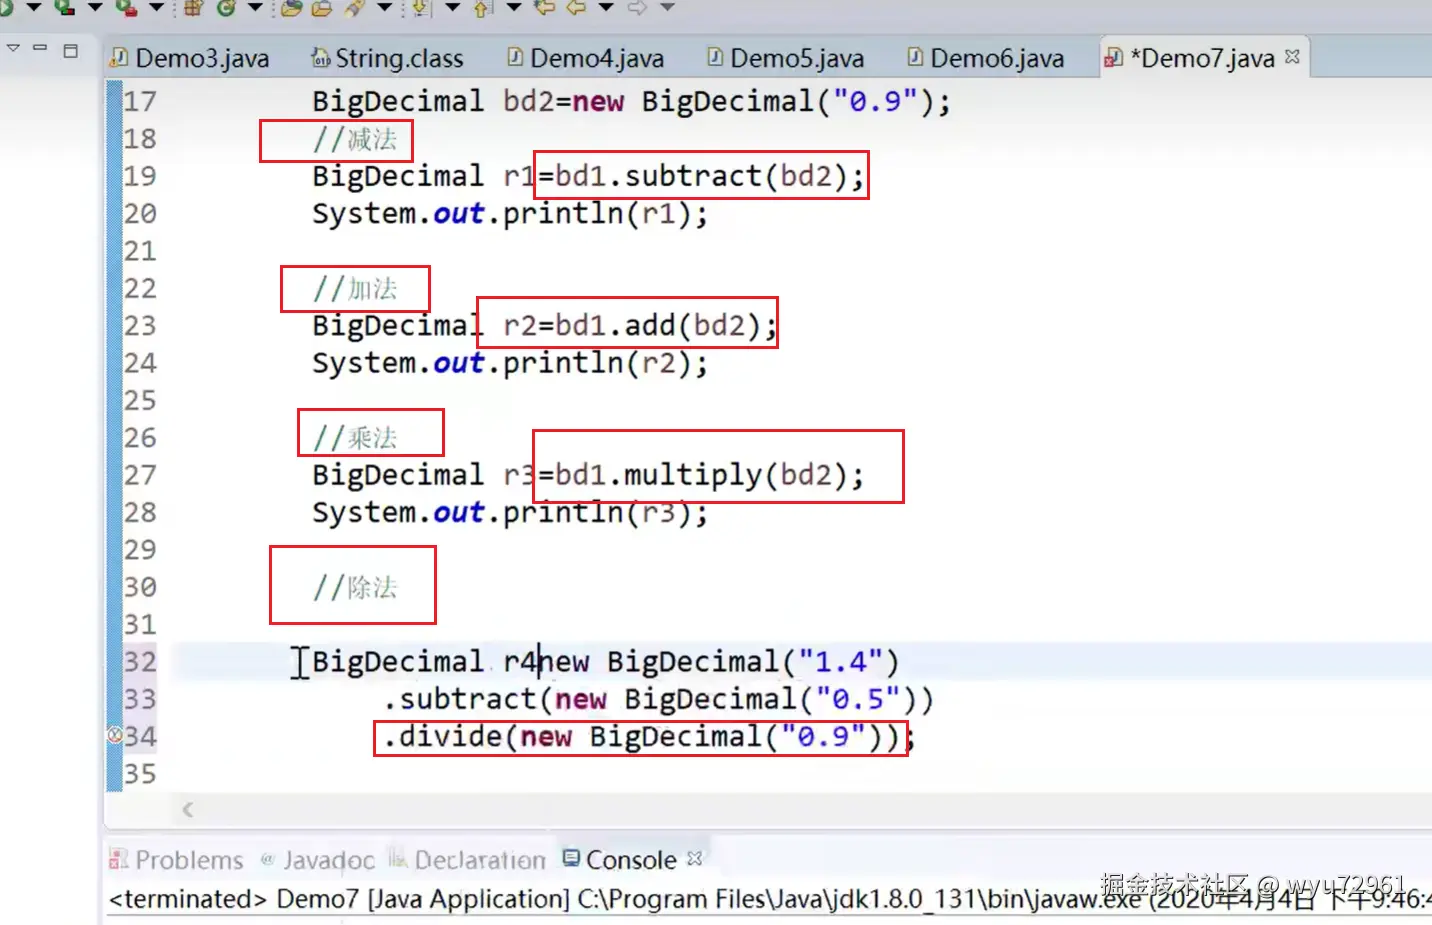Click the System.out.println(r2) line
The width and height of the screenshot is (1432, 925).
tap(510, 363)
